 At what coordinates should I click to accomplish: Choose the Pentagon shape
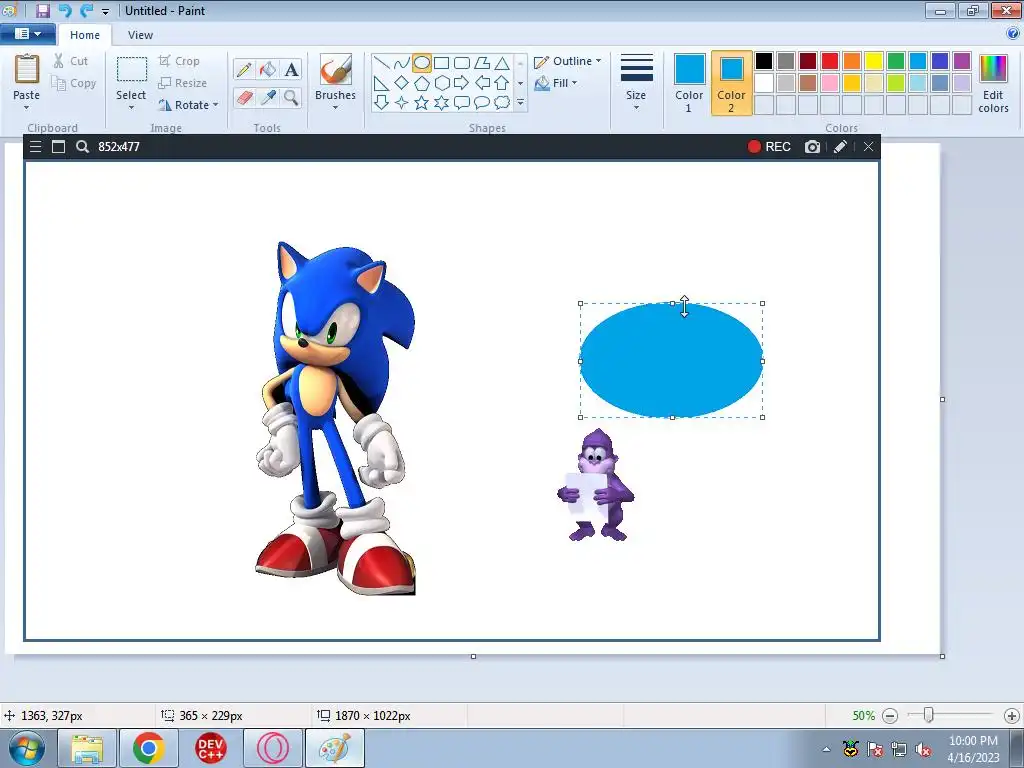422,83
